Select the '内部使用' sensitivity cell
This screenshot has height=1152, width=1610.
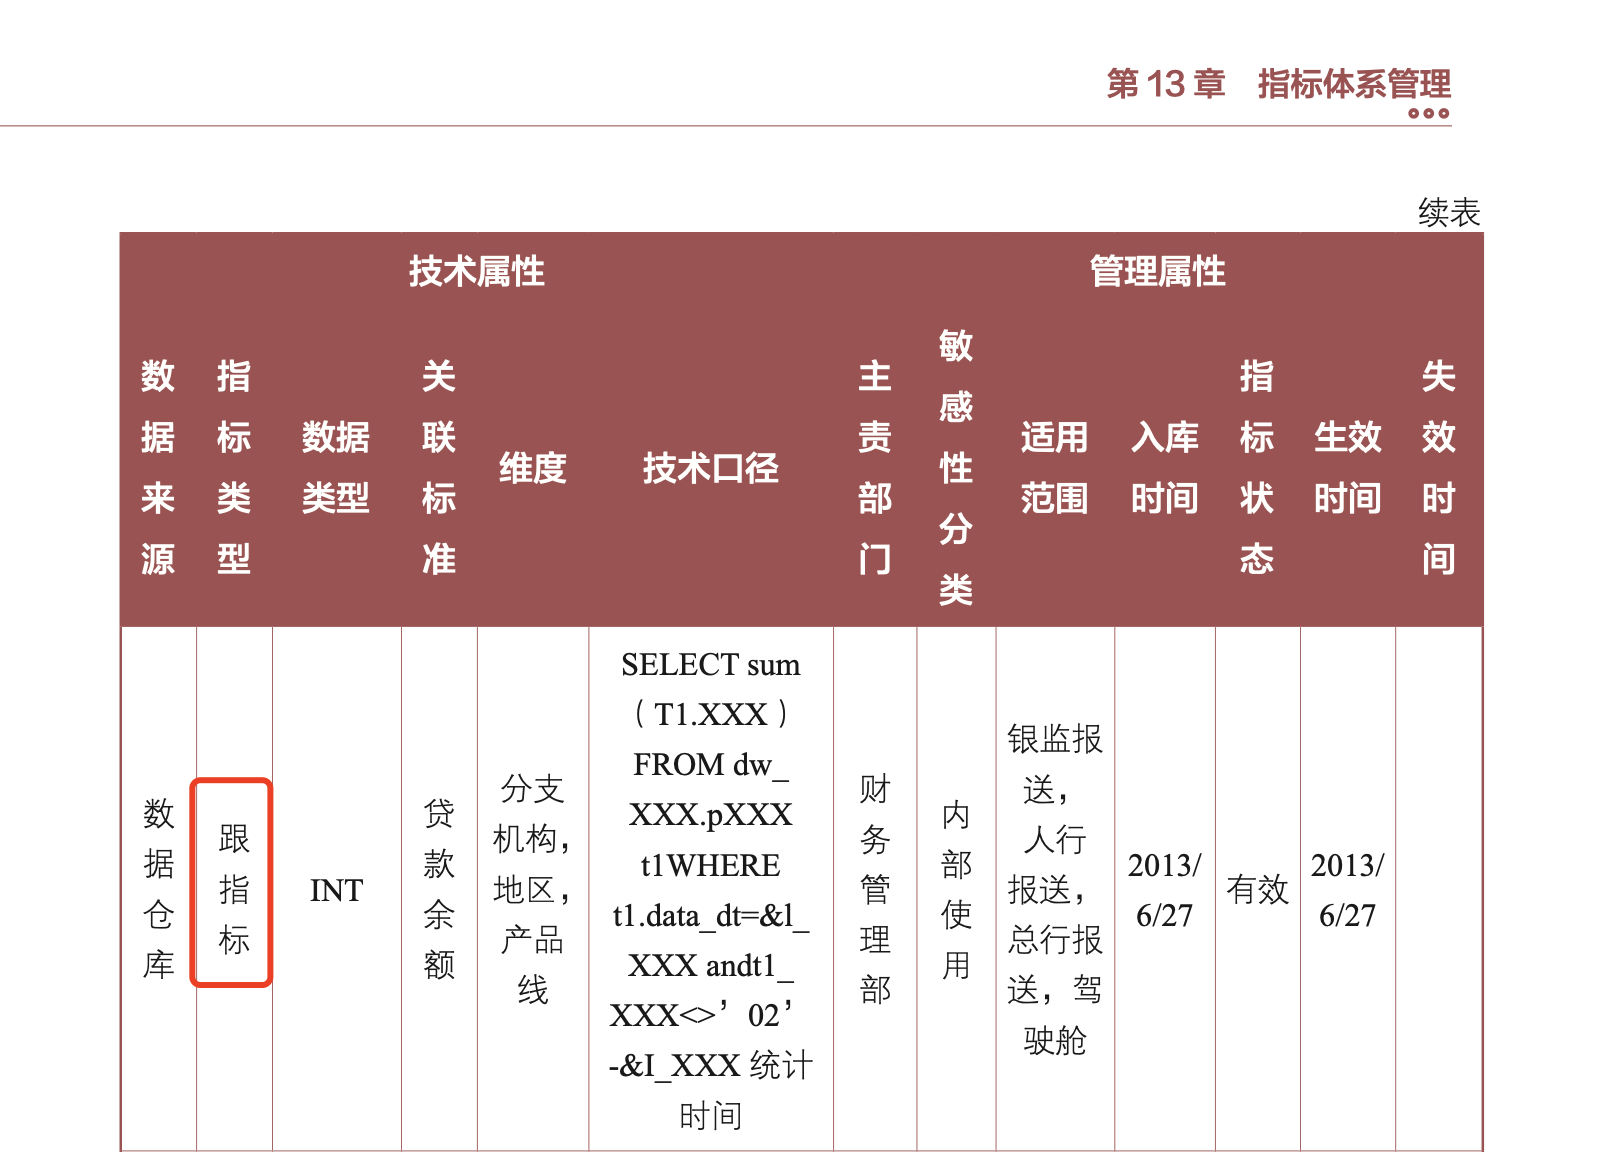tap(956, 888)
